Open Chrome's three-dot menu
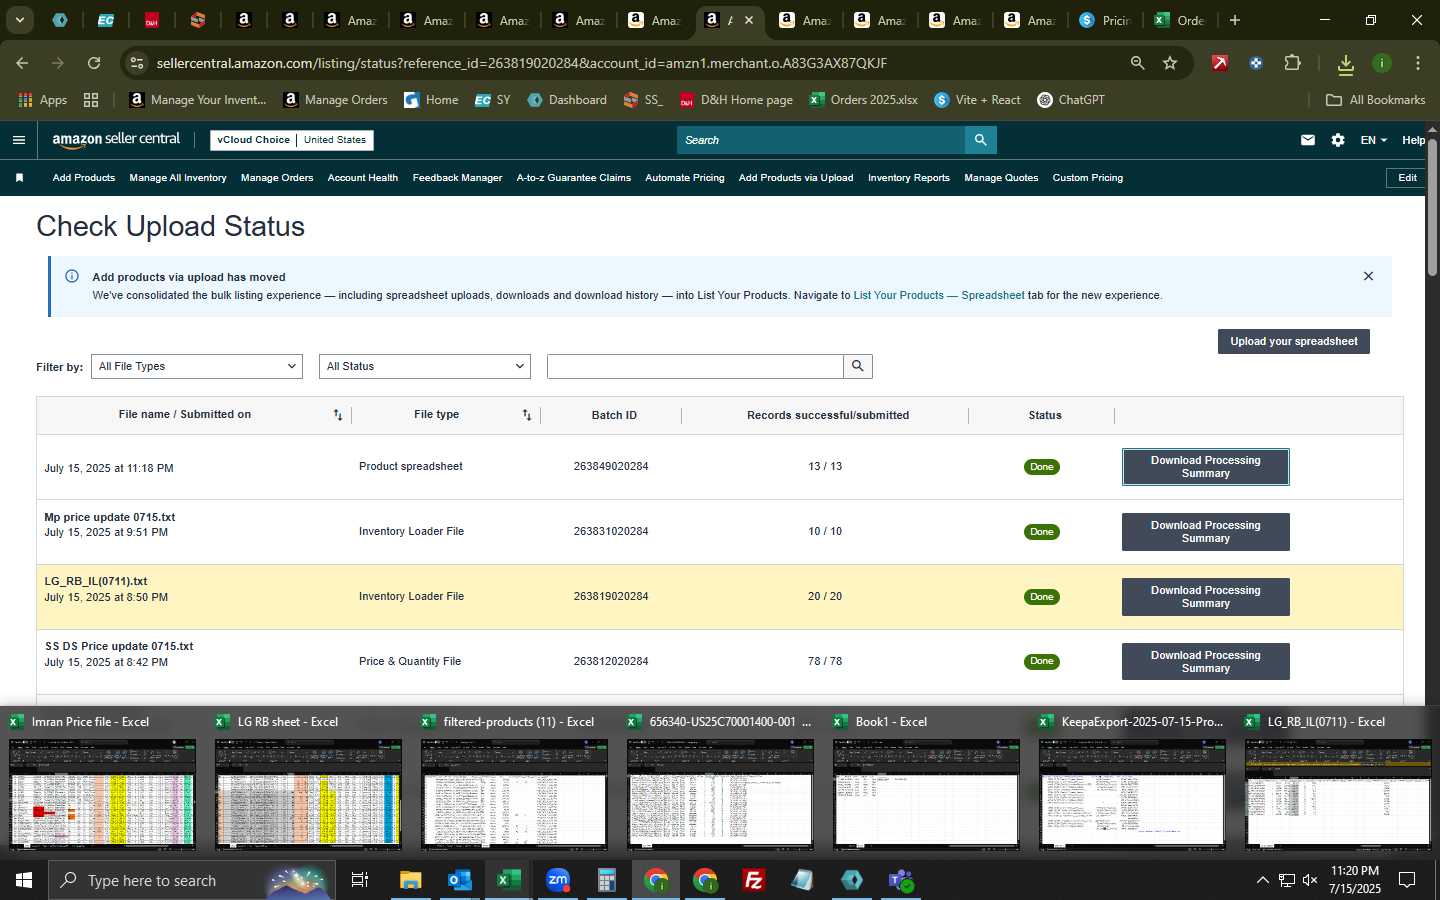Image resolution: width=1440 pixels, height=900 pixels. click(x=1417, y=63)
